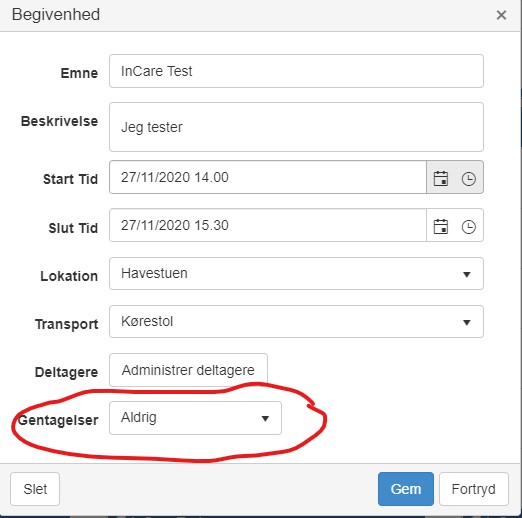The height and width of the screenshot is (518, 522).
Task: Open the Slut Tid clock time picker
Action: (x=468, y=227)
